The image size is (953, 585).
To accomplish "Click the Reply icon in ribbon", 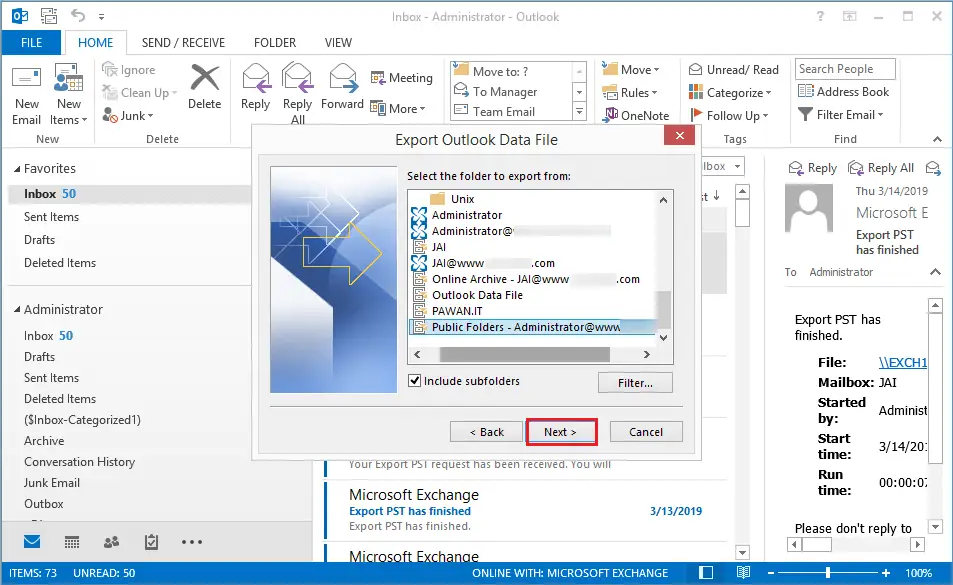I will point(256,78).
